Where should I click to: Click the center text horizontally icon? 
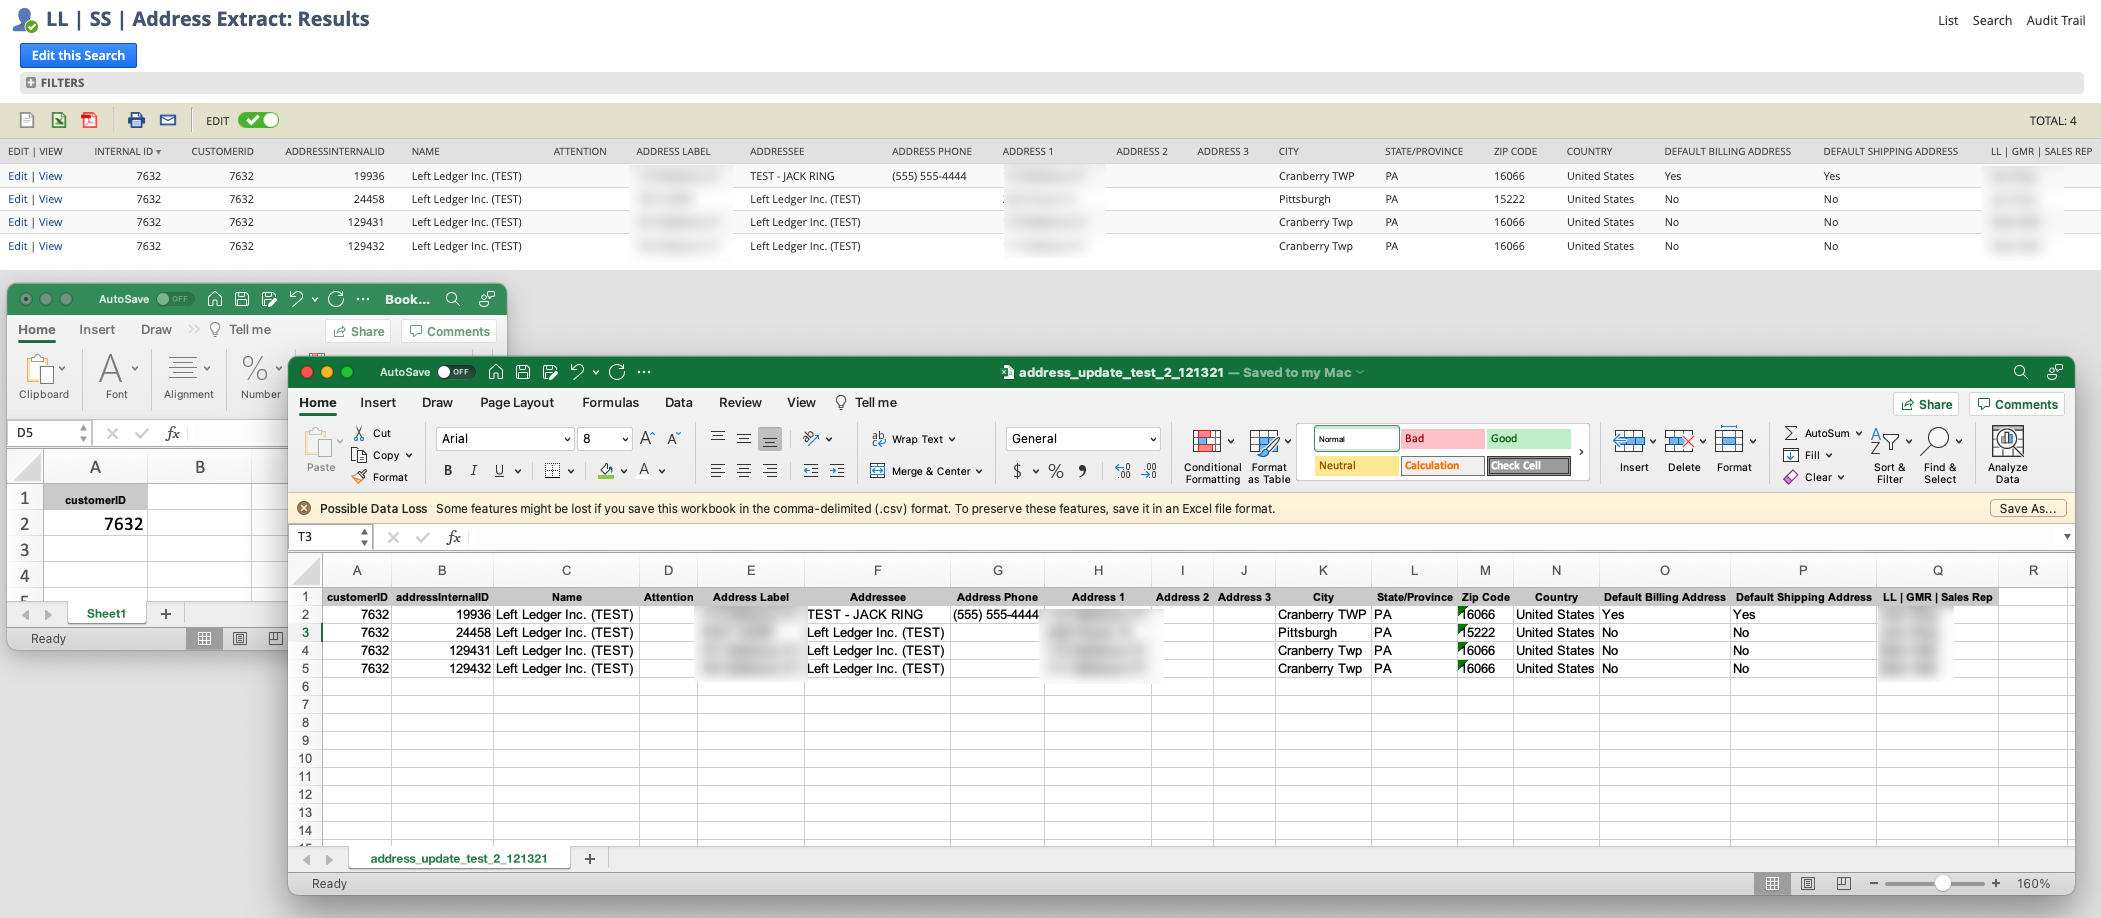[x=744, y=470]
